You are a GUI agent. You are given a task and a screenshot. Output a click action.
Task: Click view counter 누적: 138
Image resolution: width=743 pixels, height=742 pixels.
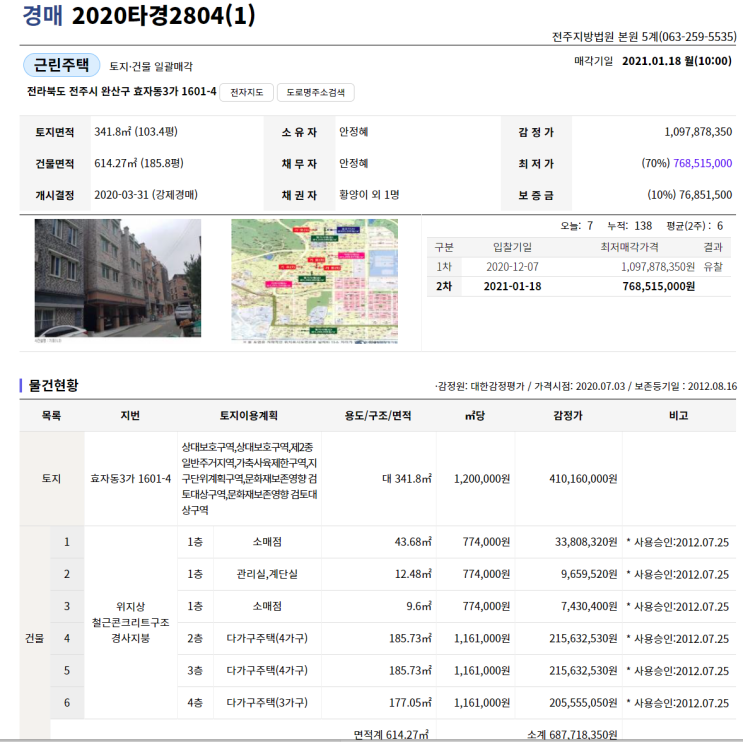point(629,226)
